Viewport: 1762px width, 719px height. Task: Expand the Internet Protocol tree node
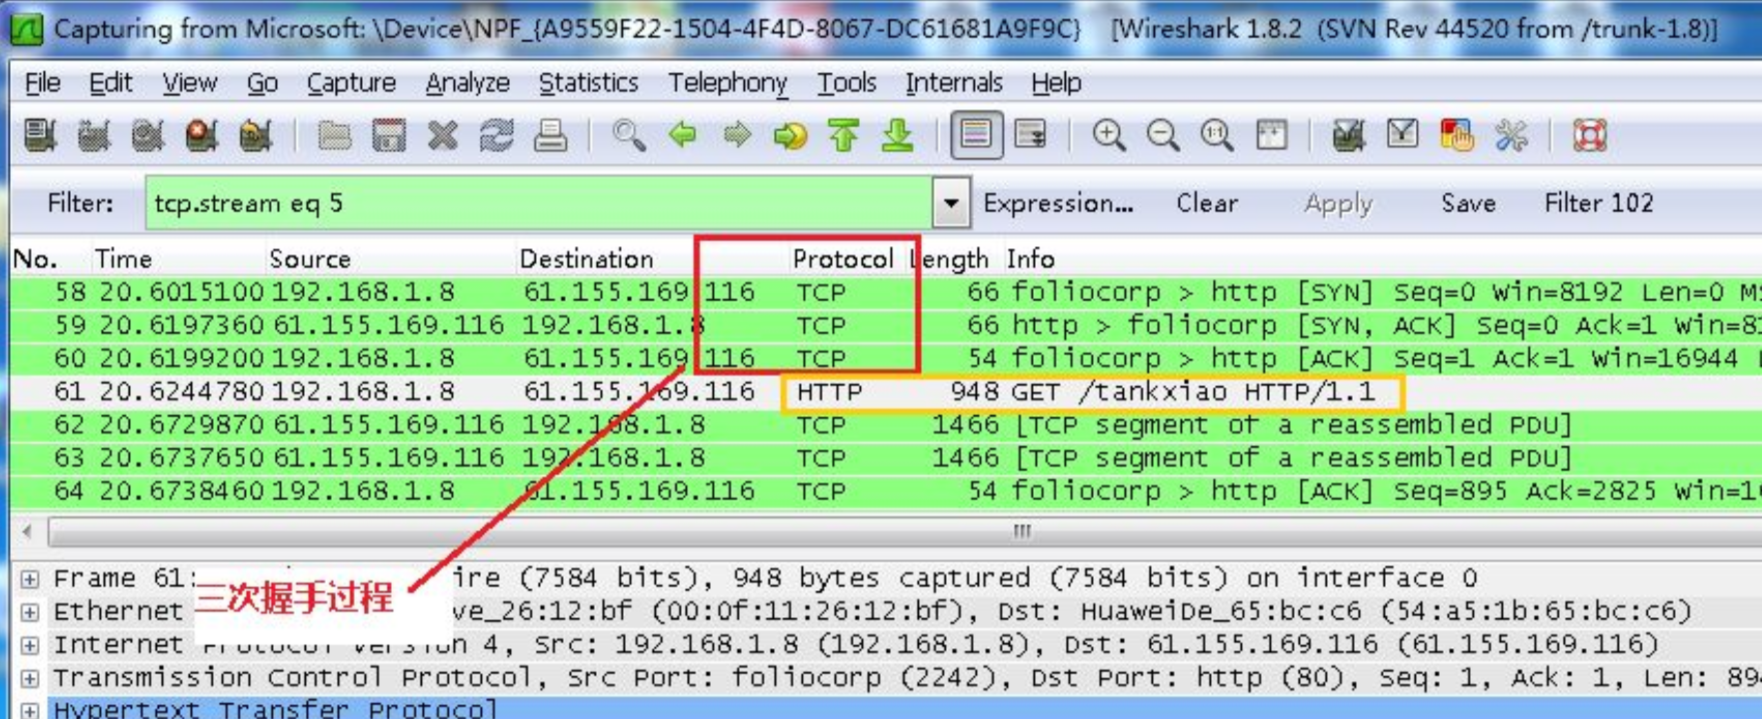pyautogui.click(x=30, y=645)
